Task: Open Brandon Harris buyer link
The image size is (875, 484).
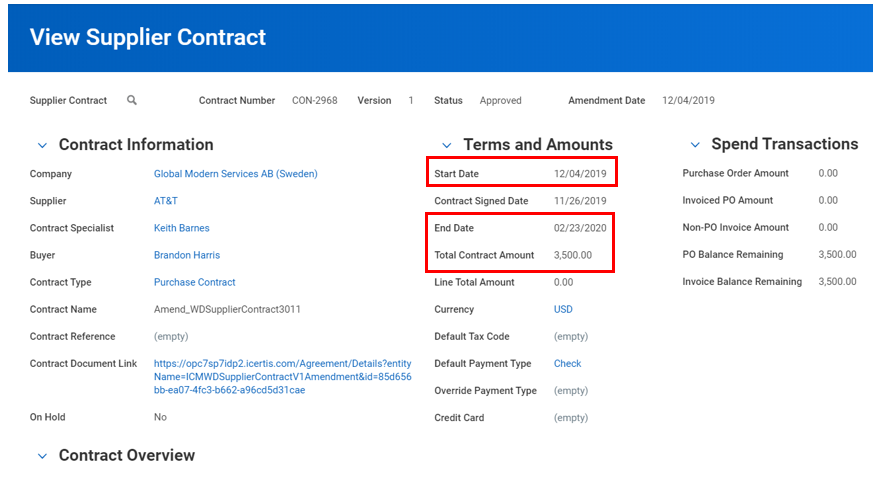Action: 186,255
